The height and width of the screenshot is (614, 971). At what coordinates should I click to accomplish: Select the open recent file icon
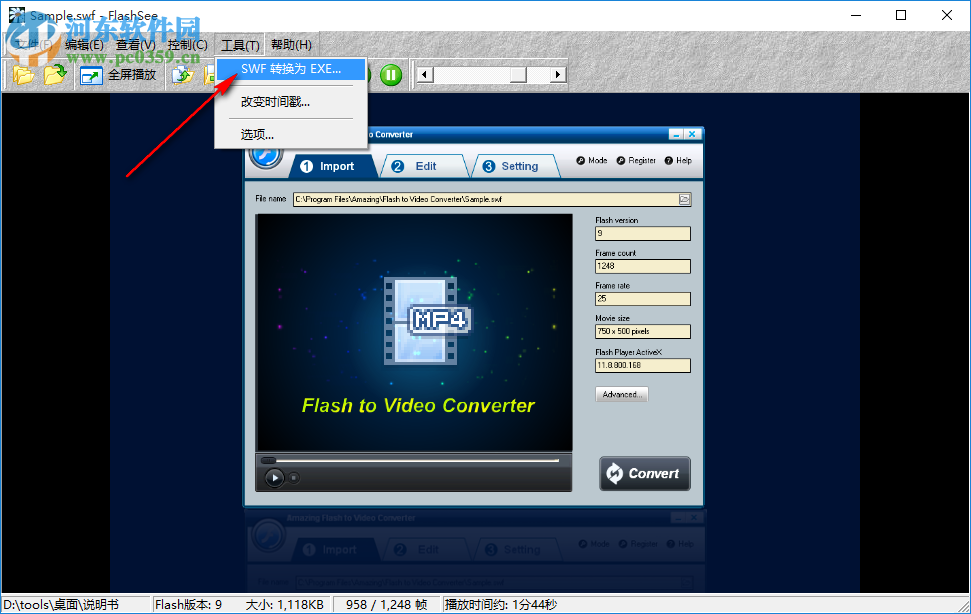(55, 75)
